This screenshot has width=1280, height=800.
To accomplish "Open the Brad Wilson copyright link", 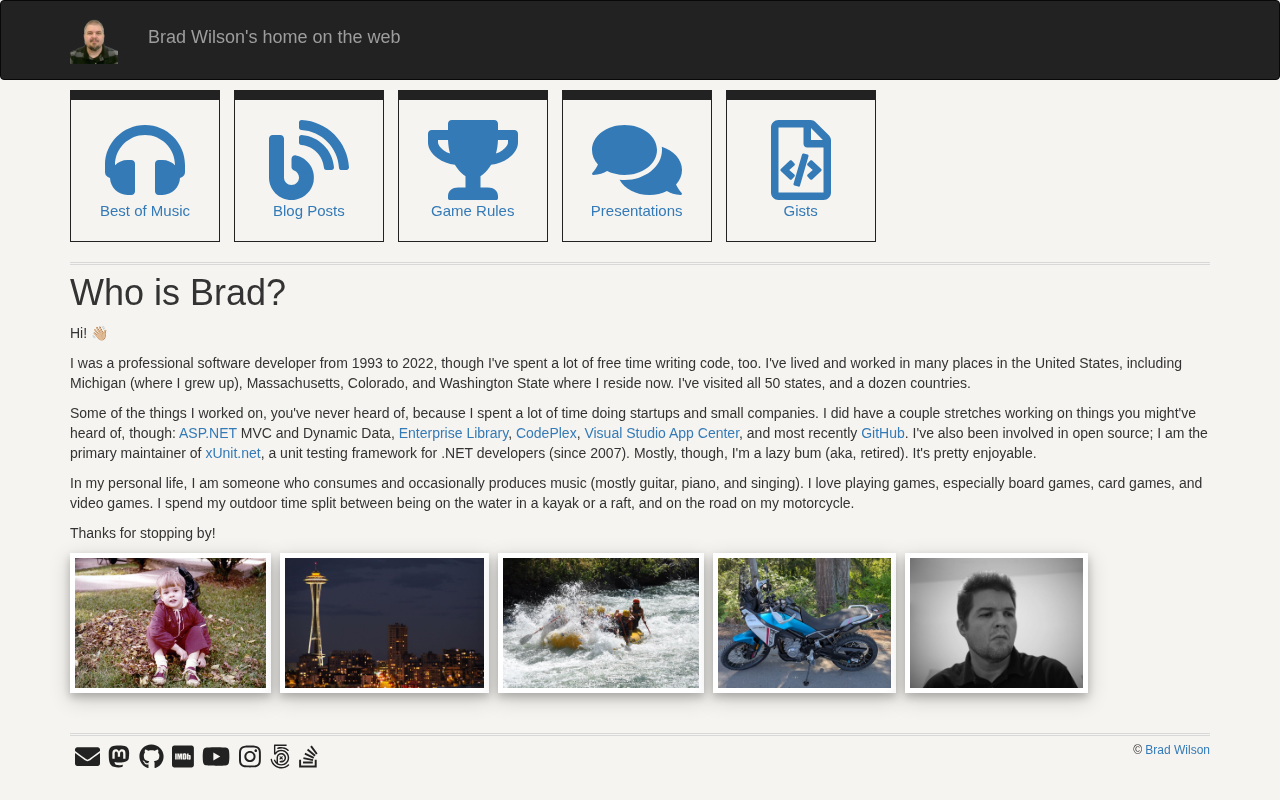I will coord(1177,750).
